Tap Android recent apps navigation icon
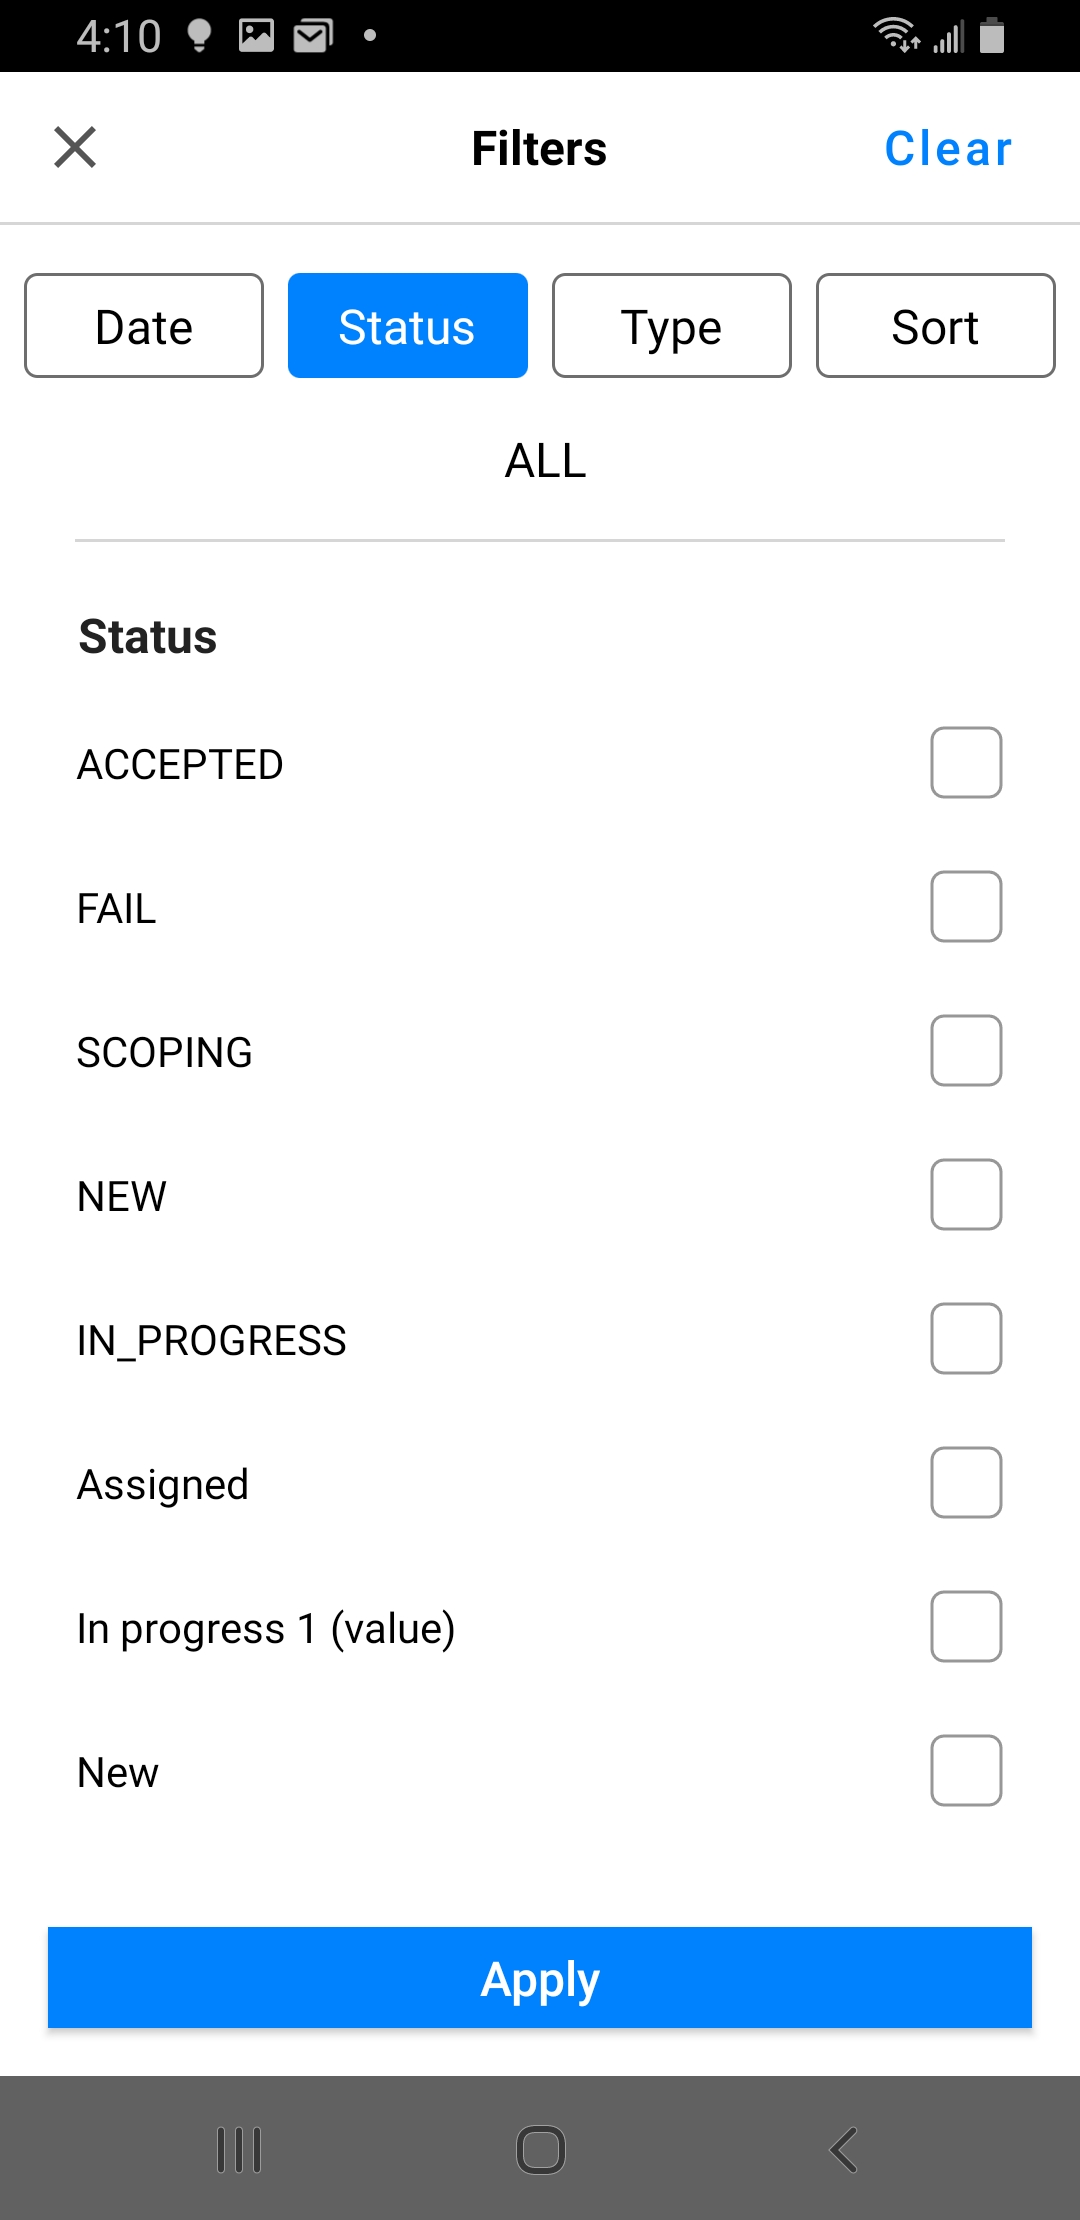 tap(239, 2149)
